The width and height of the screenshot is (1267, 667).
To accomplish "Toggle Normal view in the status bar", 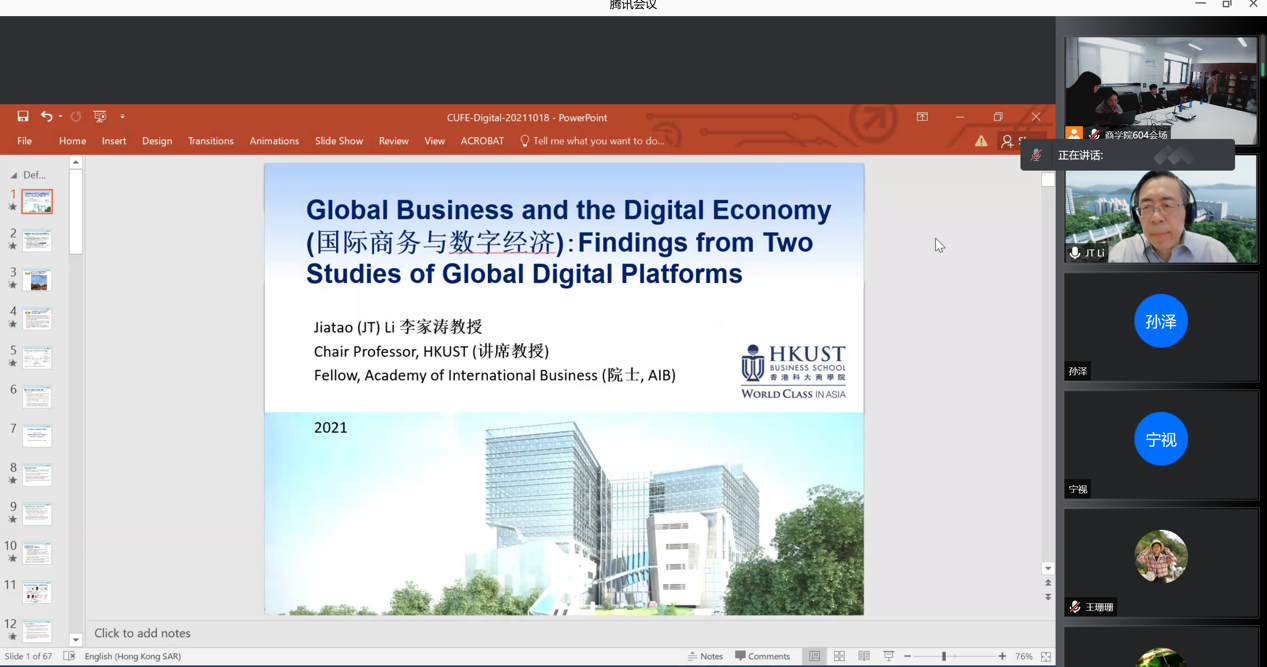I will click(814, 655).
